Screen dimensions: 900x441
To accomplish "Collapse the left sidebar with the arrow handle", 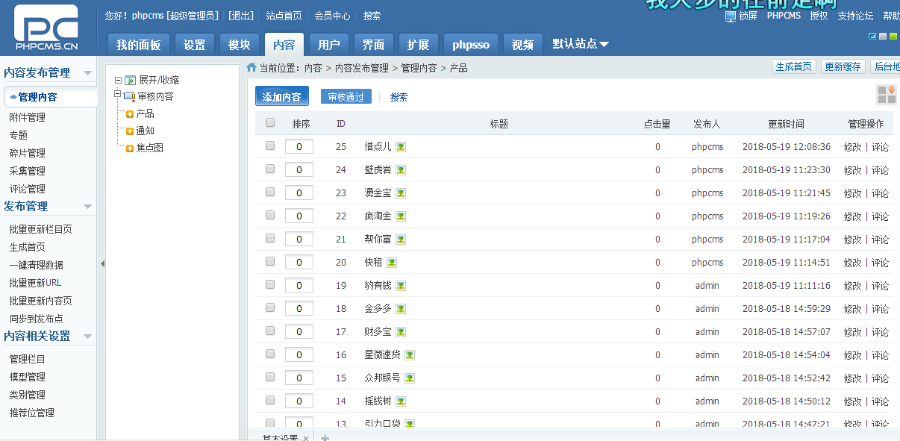I will 101,264.
